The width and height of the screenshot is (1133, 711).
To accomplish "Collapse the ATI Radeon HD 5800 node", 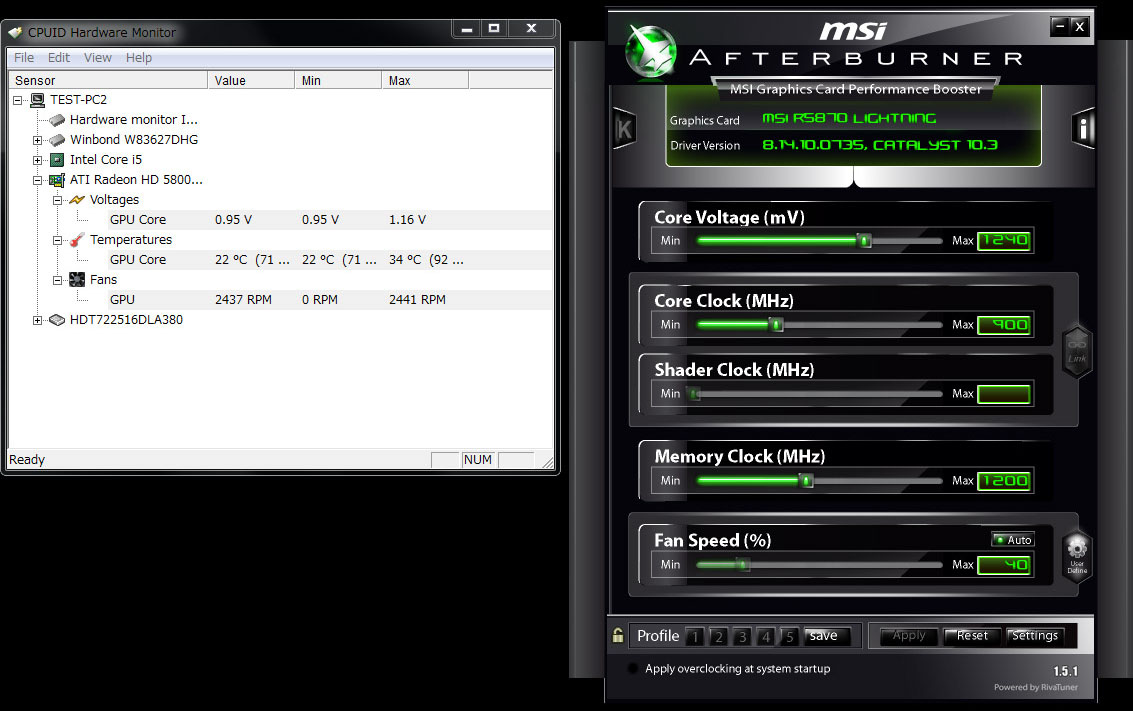I will coord(38,181).
